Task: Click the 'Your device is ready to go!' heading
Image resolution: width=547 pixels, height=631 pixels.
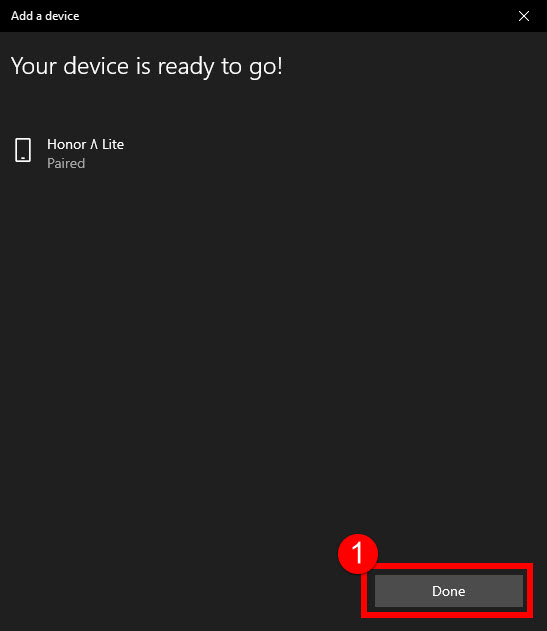Action: point(147,66)
